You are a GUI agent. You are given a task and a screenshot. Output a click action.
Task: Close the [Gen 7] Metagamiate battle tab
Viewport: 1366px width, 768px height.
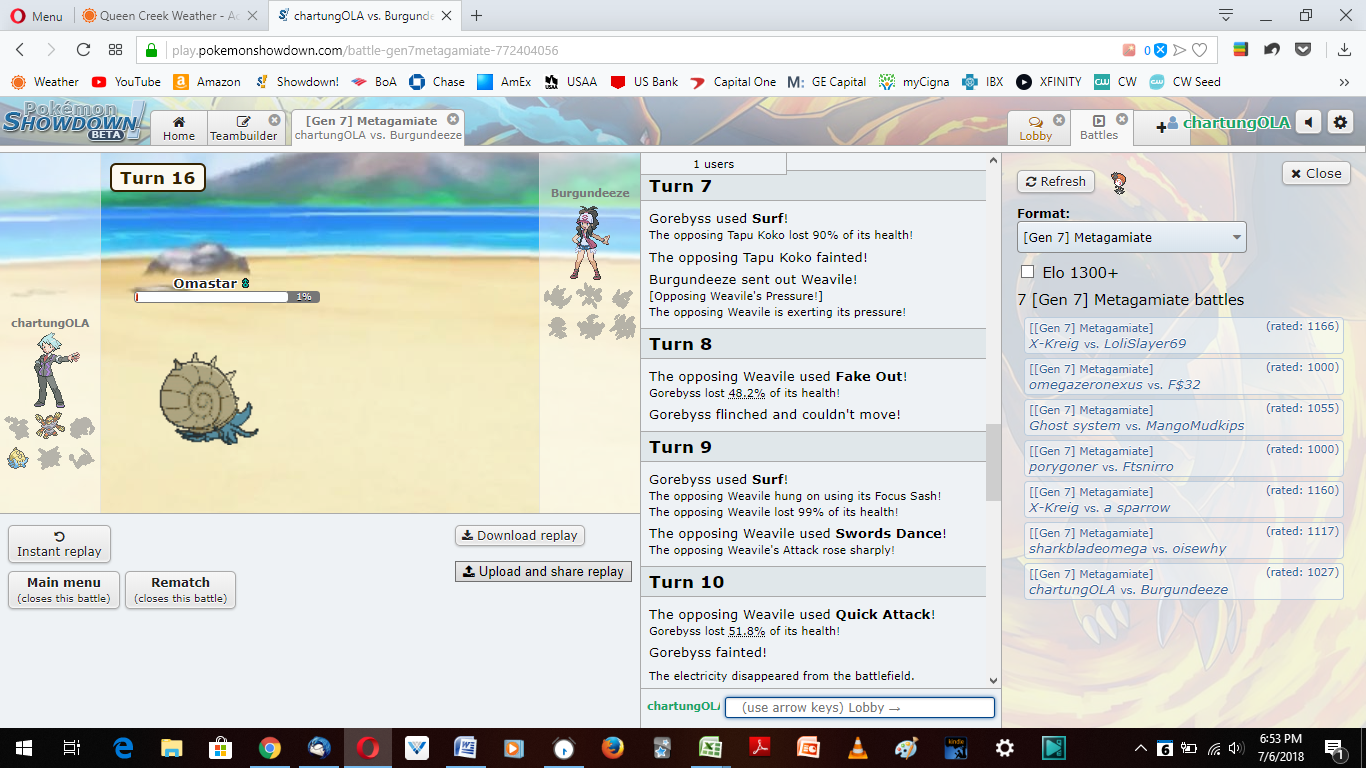pos(453,119)
